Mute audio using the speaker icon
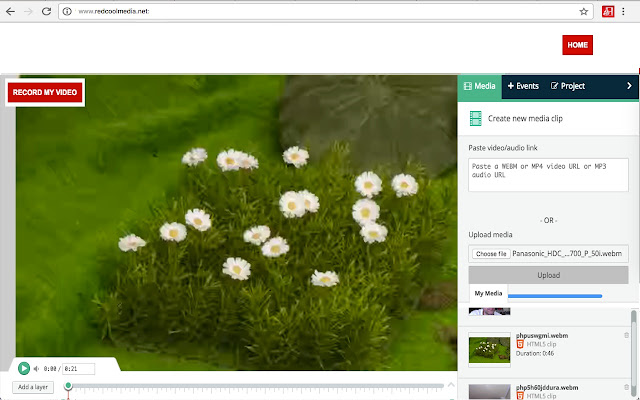640x400 pixels. pyautogui.click(x=36, y=369)
